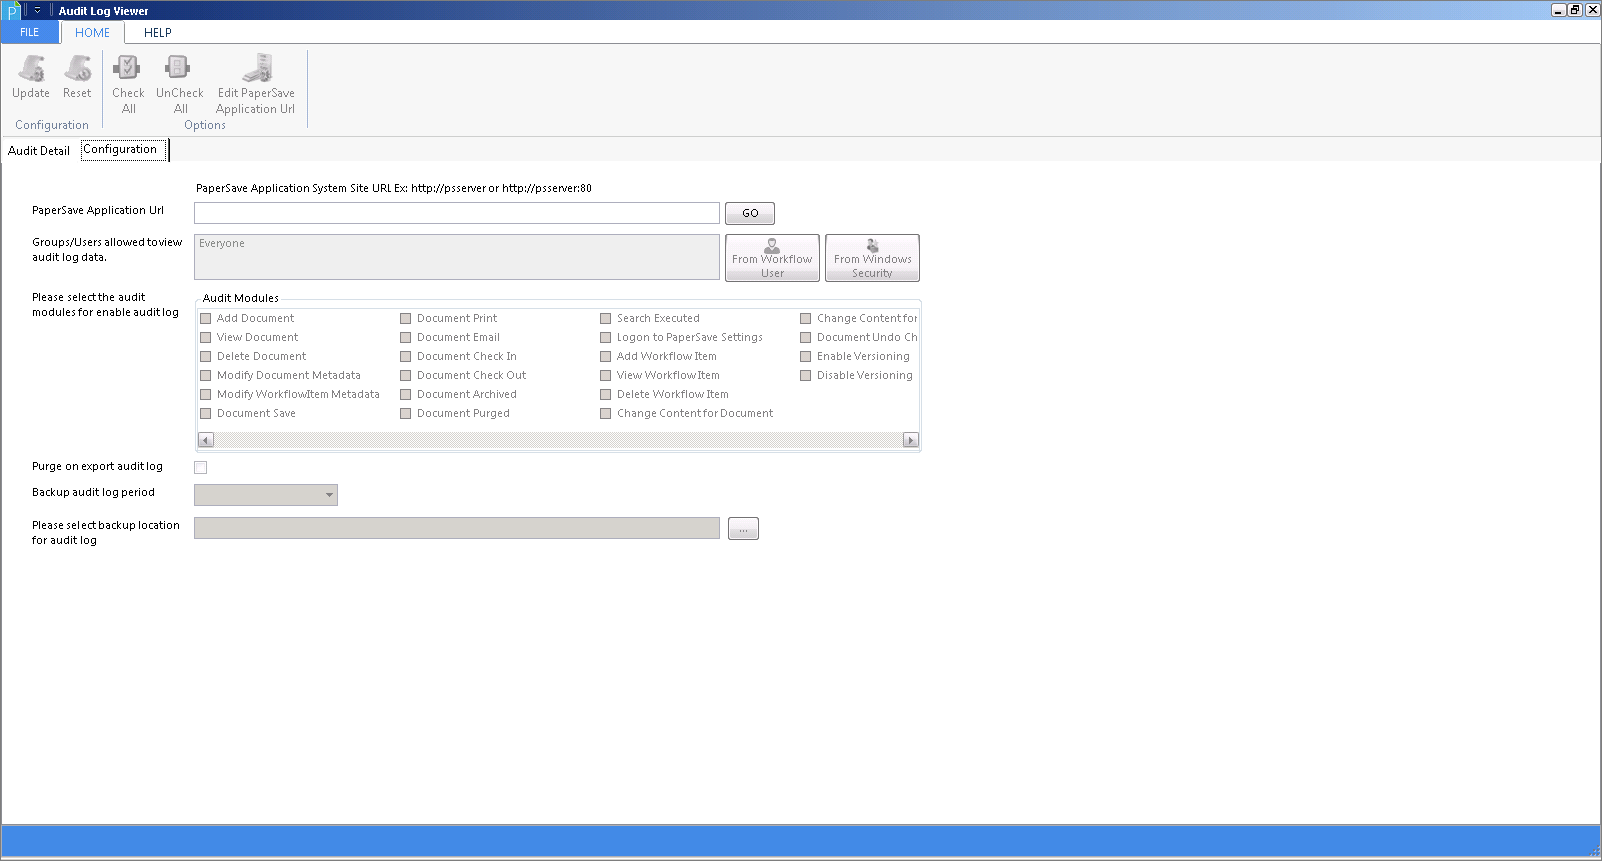1602x861 pixels.
Task: Minimize the Audit Log Viewer window
Action: [x=1559, y=10]
